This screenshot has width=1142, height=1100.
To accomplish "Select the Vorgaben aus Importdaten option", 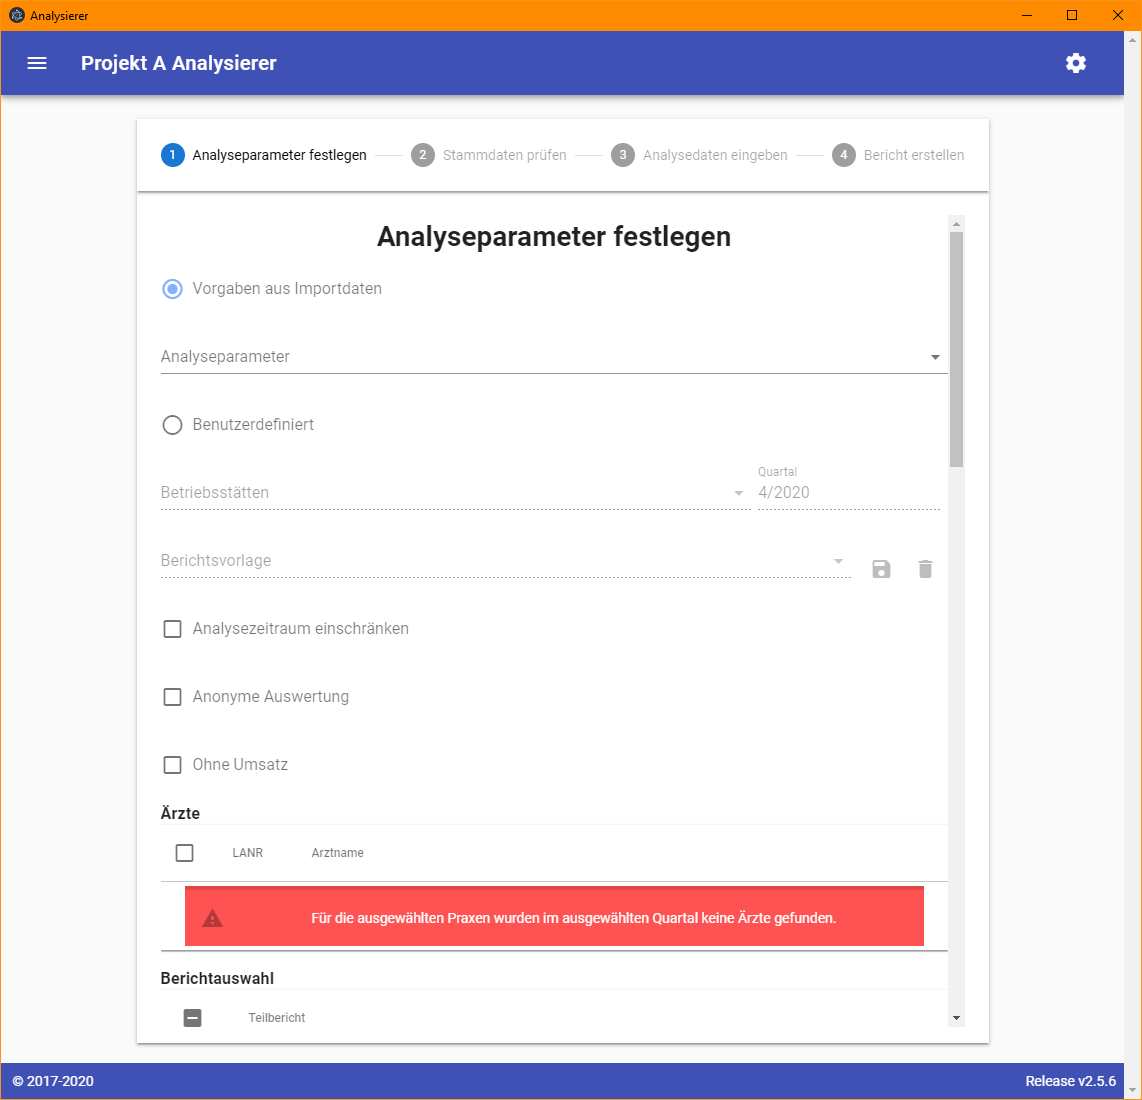I will pyautogui.click(x=173, y=289).
